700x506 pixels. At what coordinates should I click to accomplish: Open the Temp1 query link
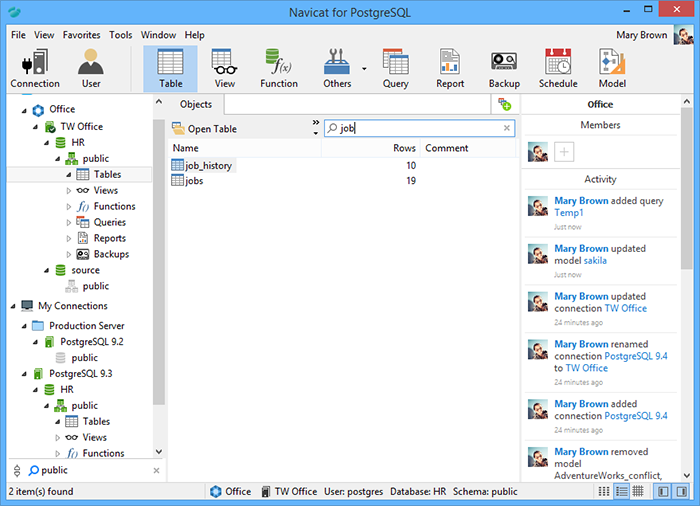[569, 213]
